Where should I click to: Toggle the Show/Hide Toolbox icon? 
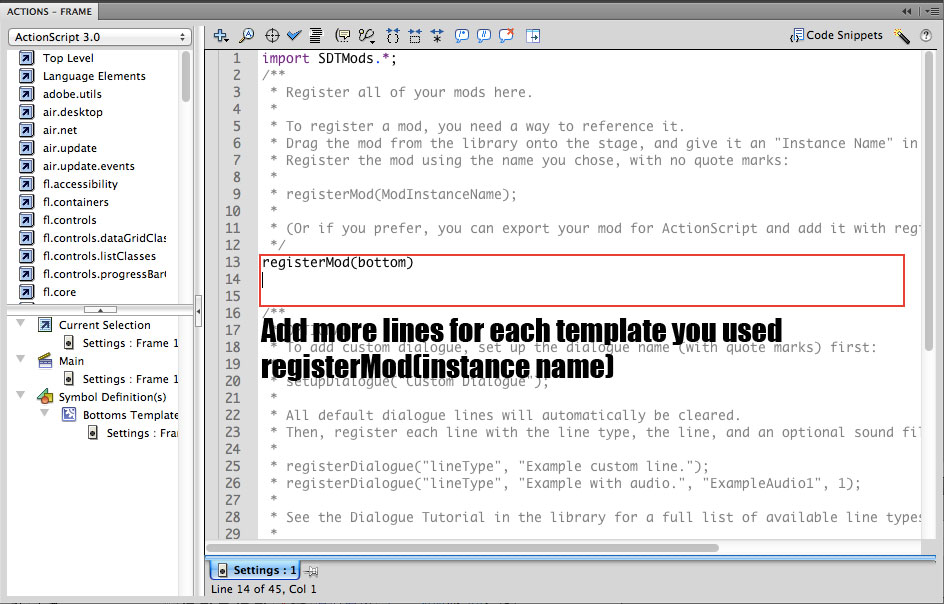[533, 36]
